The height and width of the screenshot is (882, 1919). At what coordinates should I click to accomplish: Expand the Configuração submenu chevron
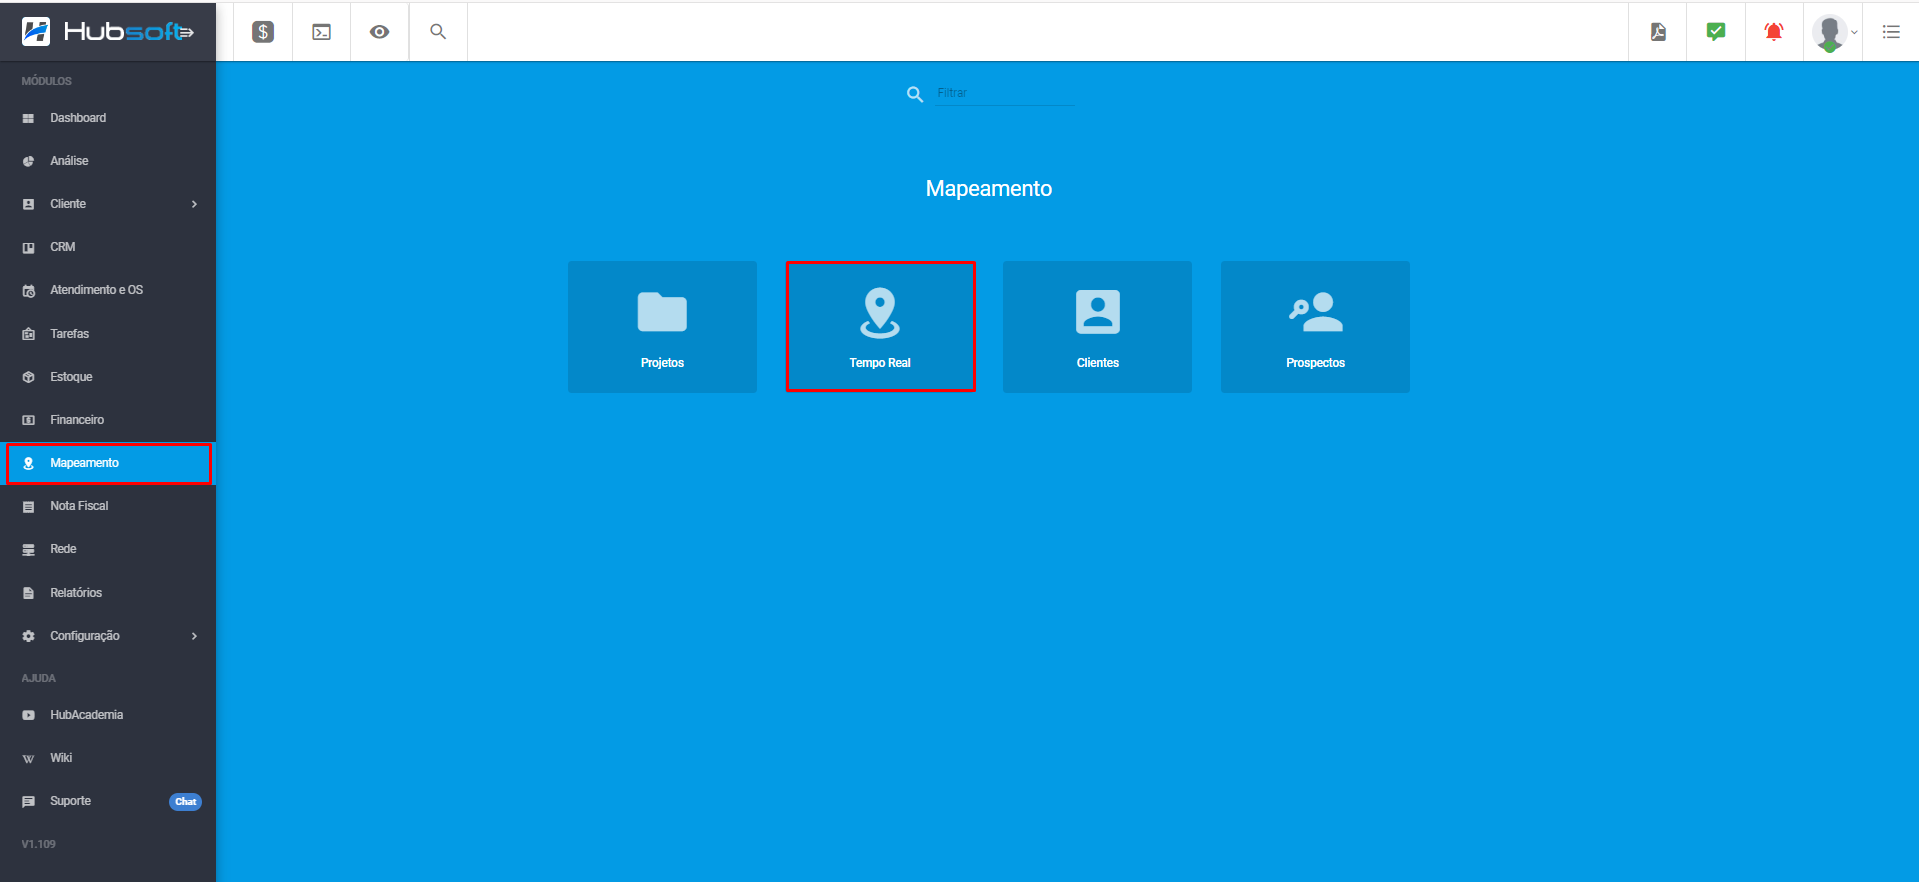point(194,636)
